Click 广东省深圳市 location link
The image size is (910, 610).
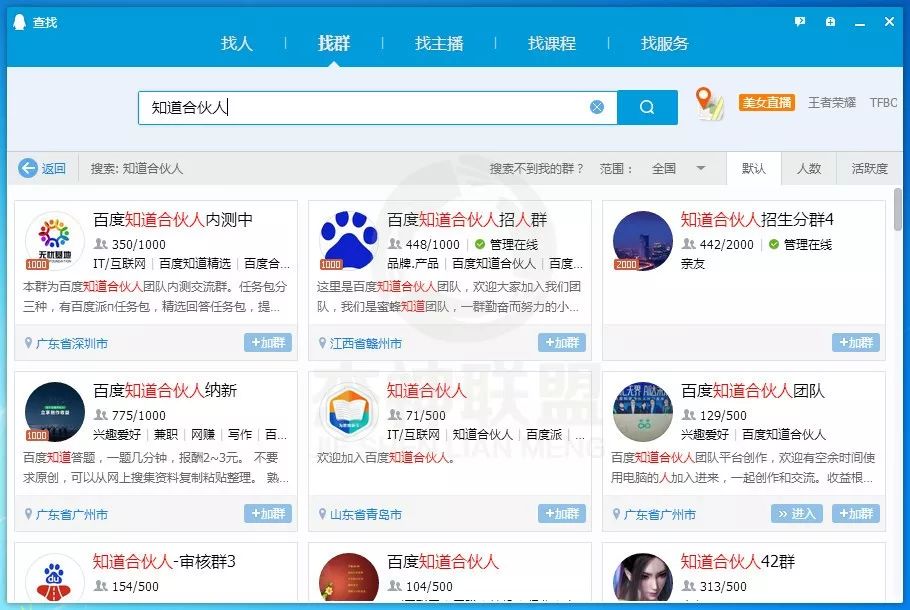(x=71, y=344)
